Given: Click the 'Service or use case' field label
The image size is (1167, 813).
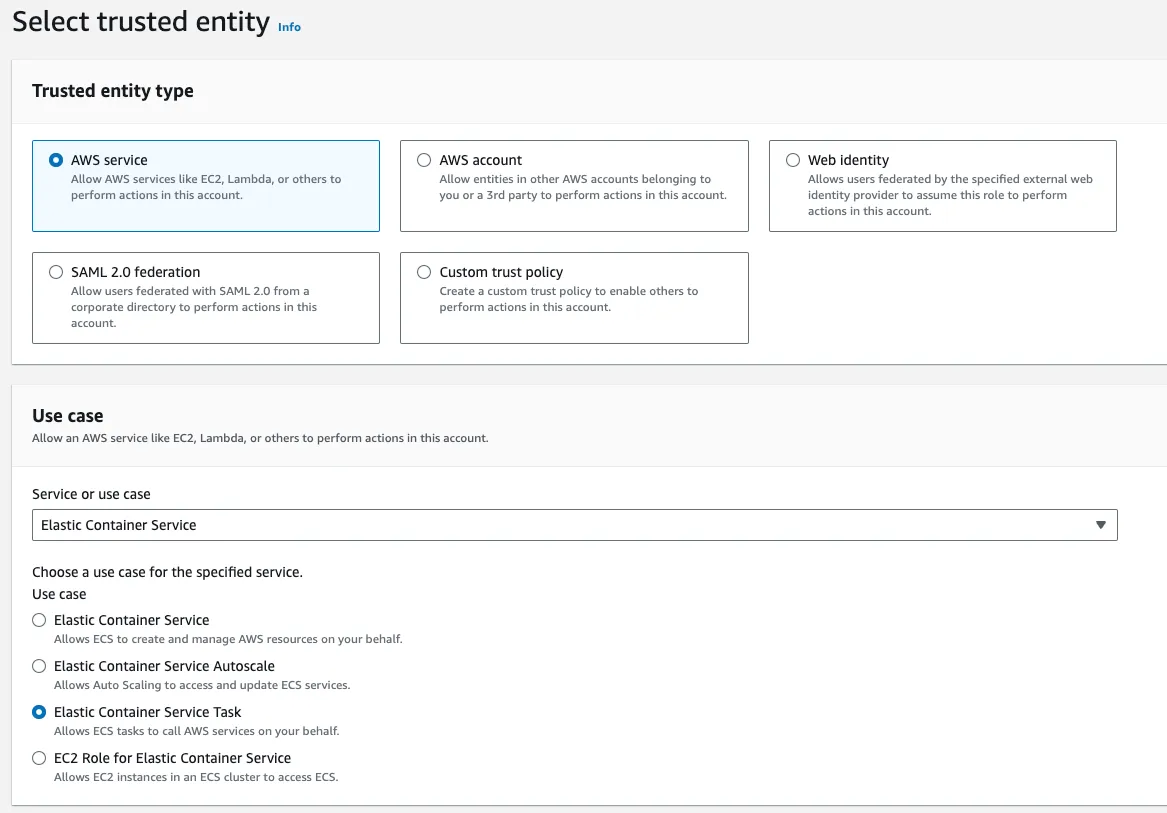Looking at the screenshot, I should coord(91,494).
